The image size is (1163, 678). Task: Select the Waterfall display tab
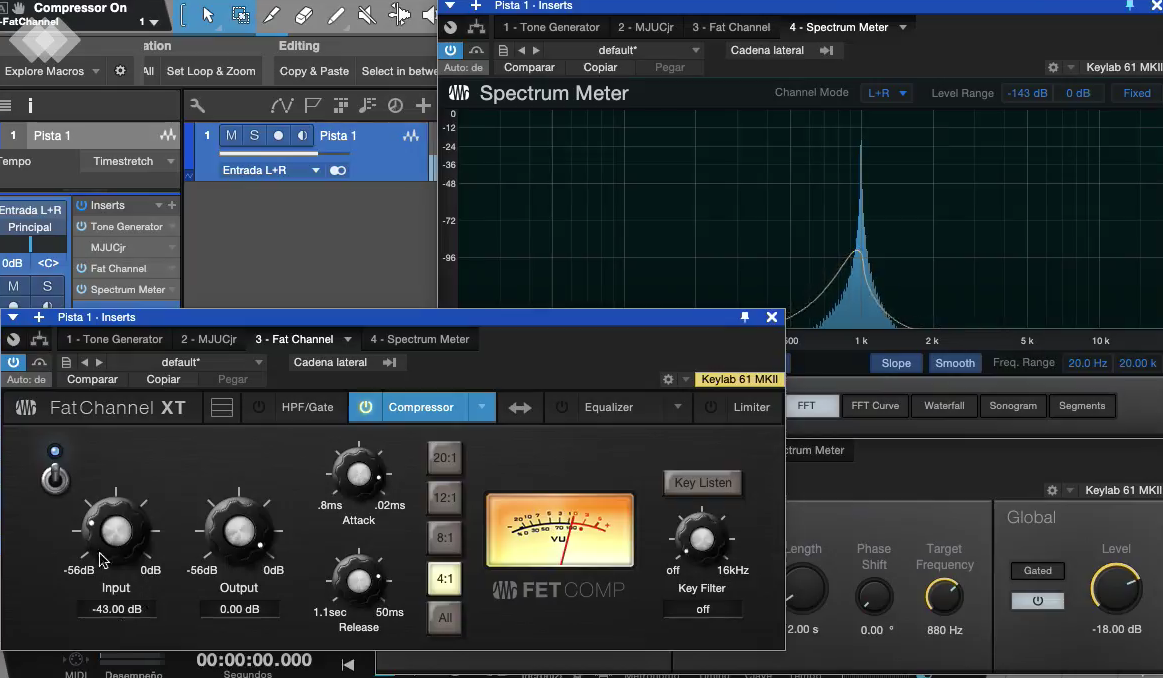[x=944, y=406]
